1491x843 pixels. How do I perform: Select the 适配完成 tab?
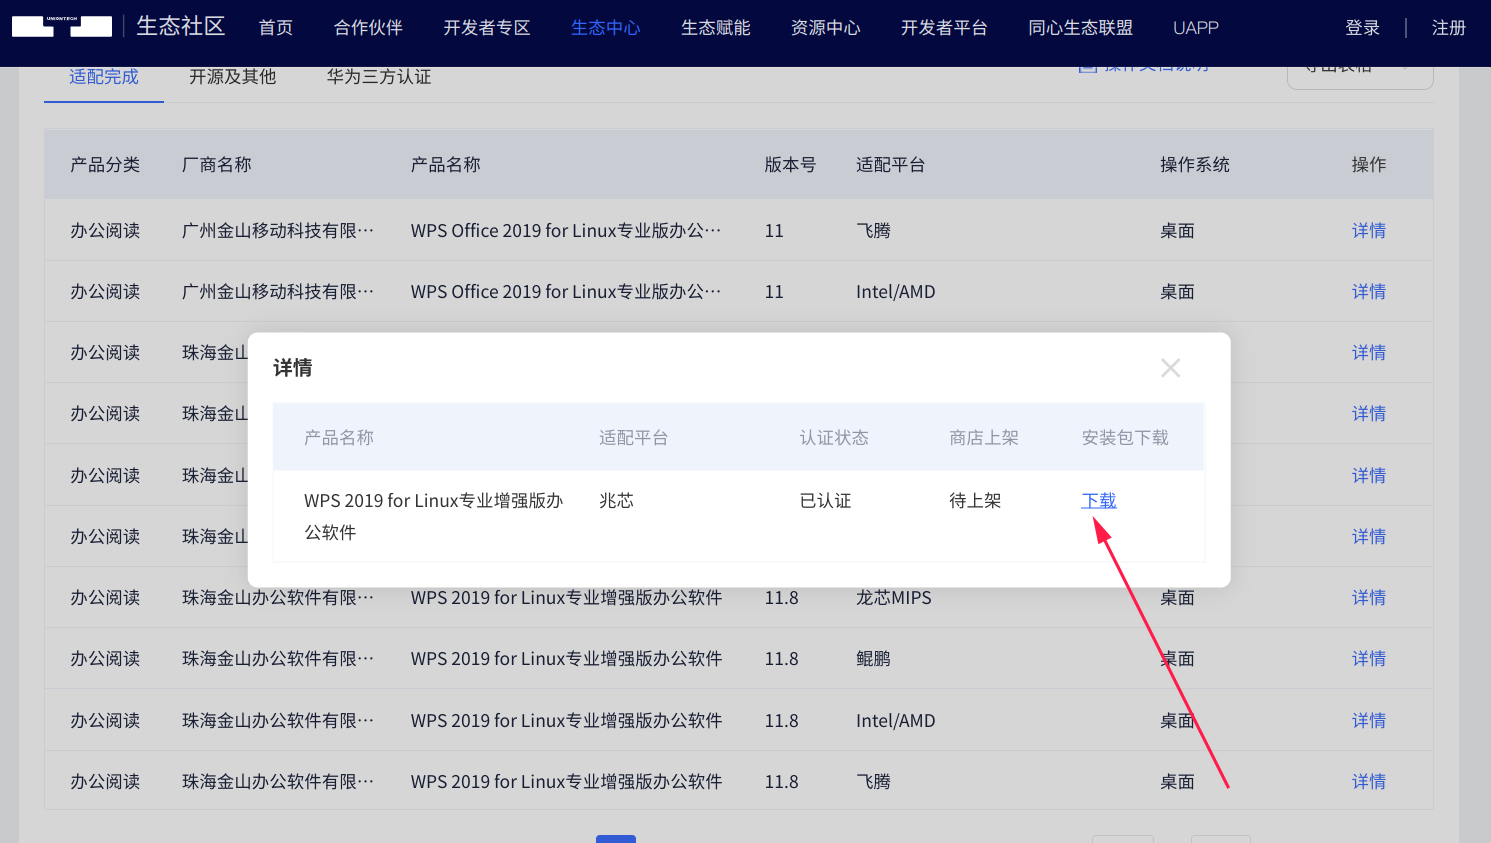[x=103, y=76]
